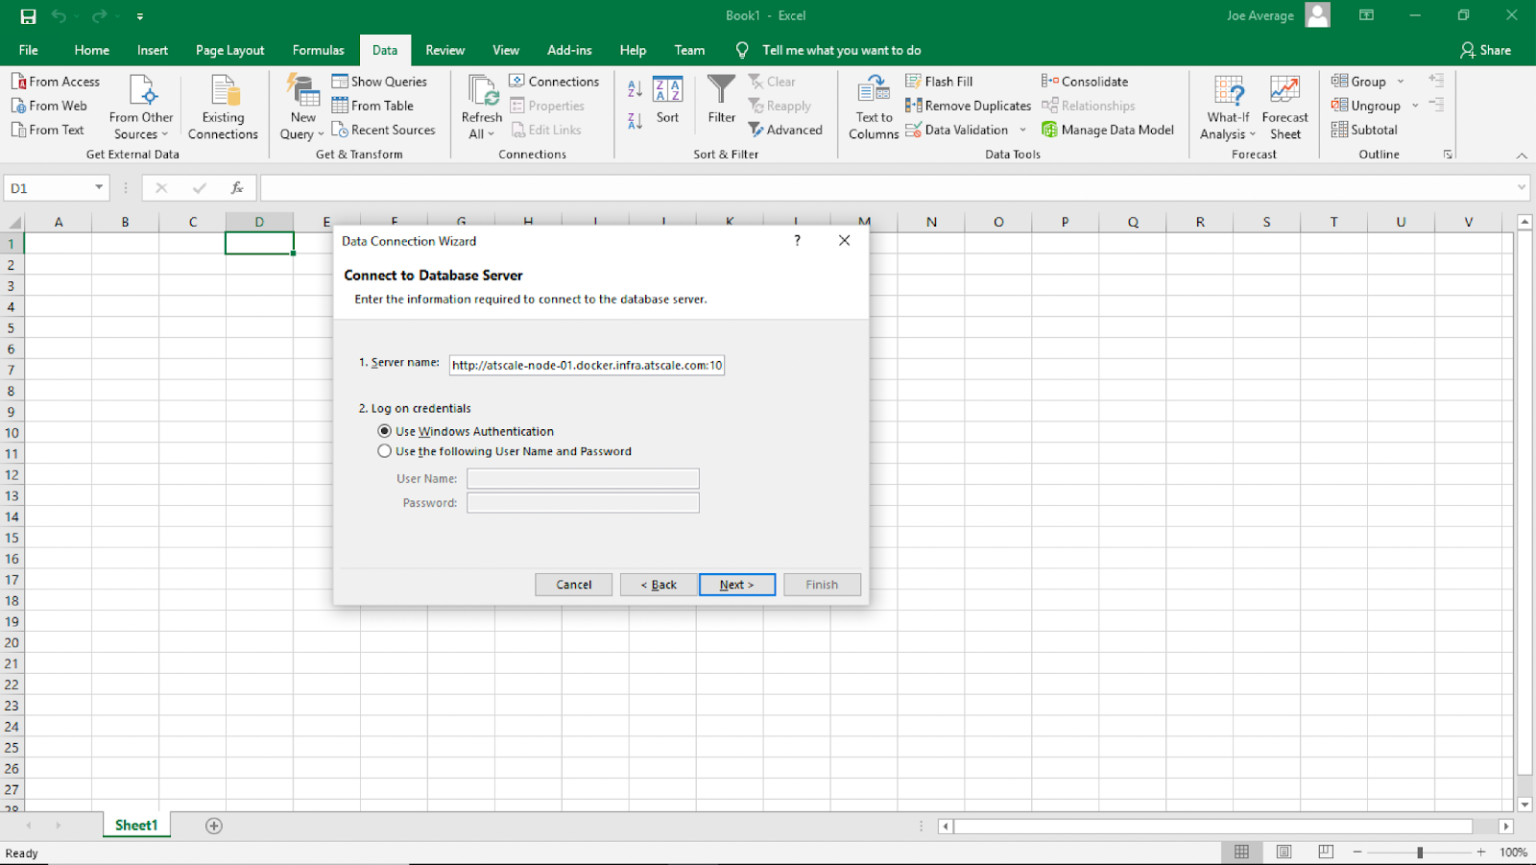
Task: Open the Review ribbon tab
Action: (444, 49)
